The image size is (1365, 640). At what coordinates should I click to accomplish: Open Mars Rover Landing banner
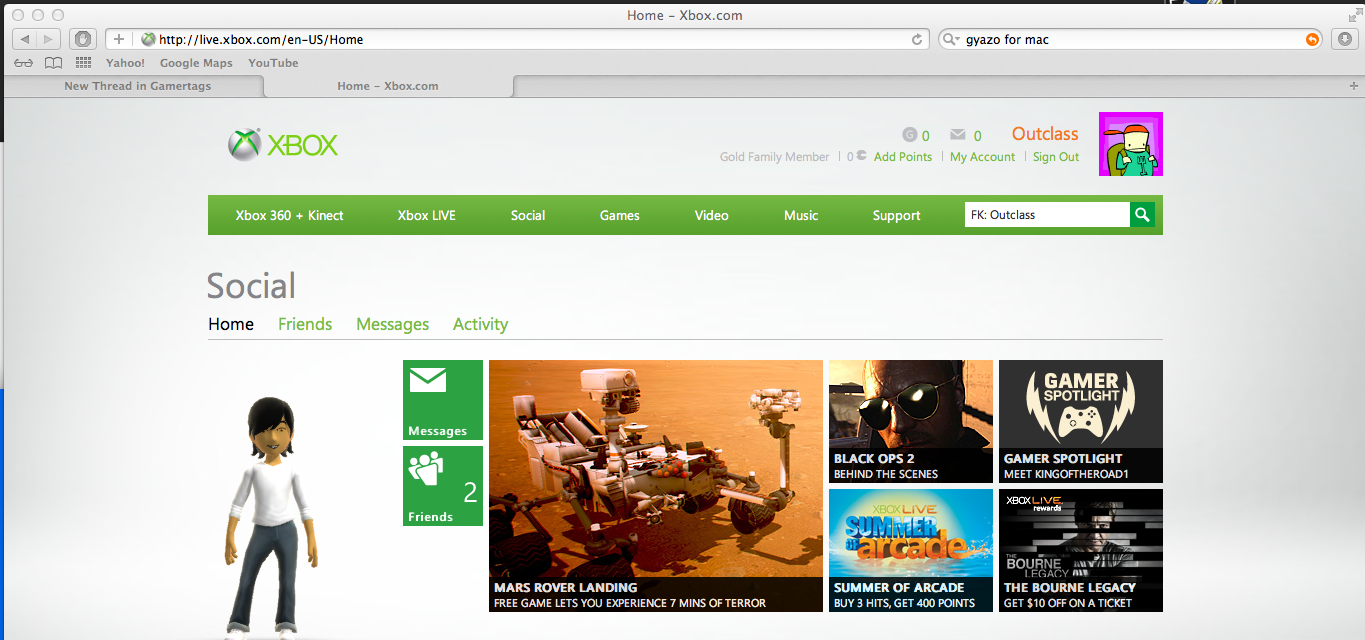click(656, 486)
